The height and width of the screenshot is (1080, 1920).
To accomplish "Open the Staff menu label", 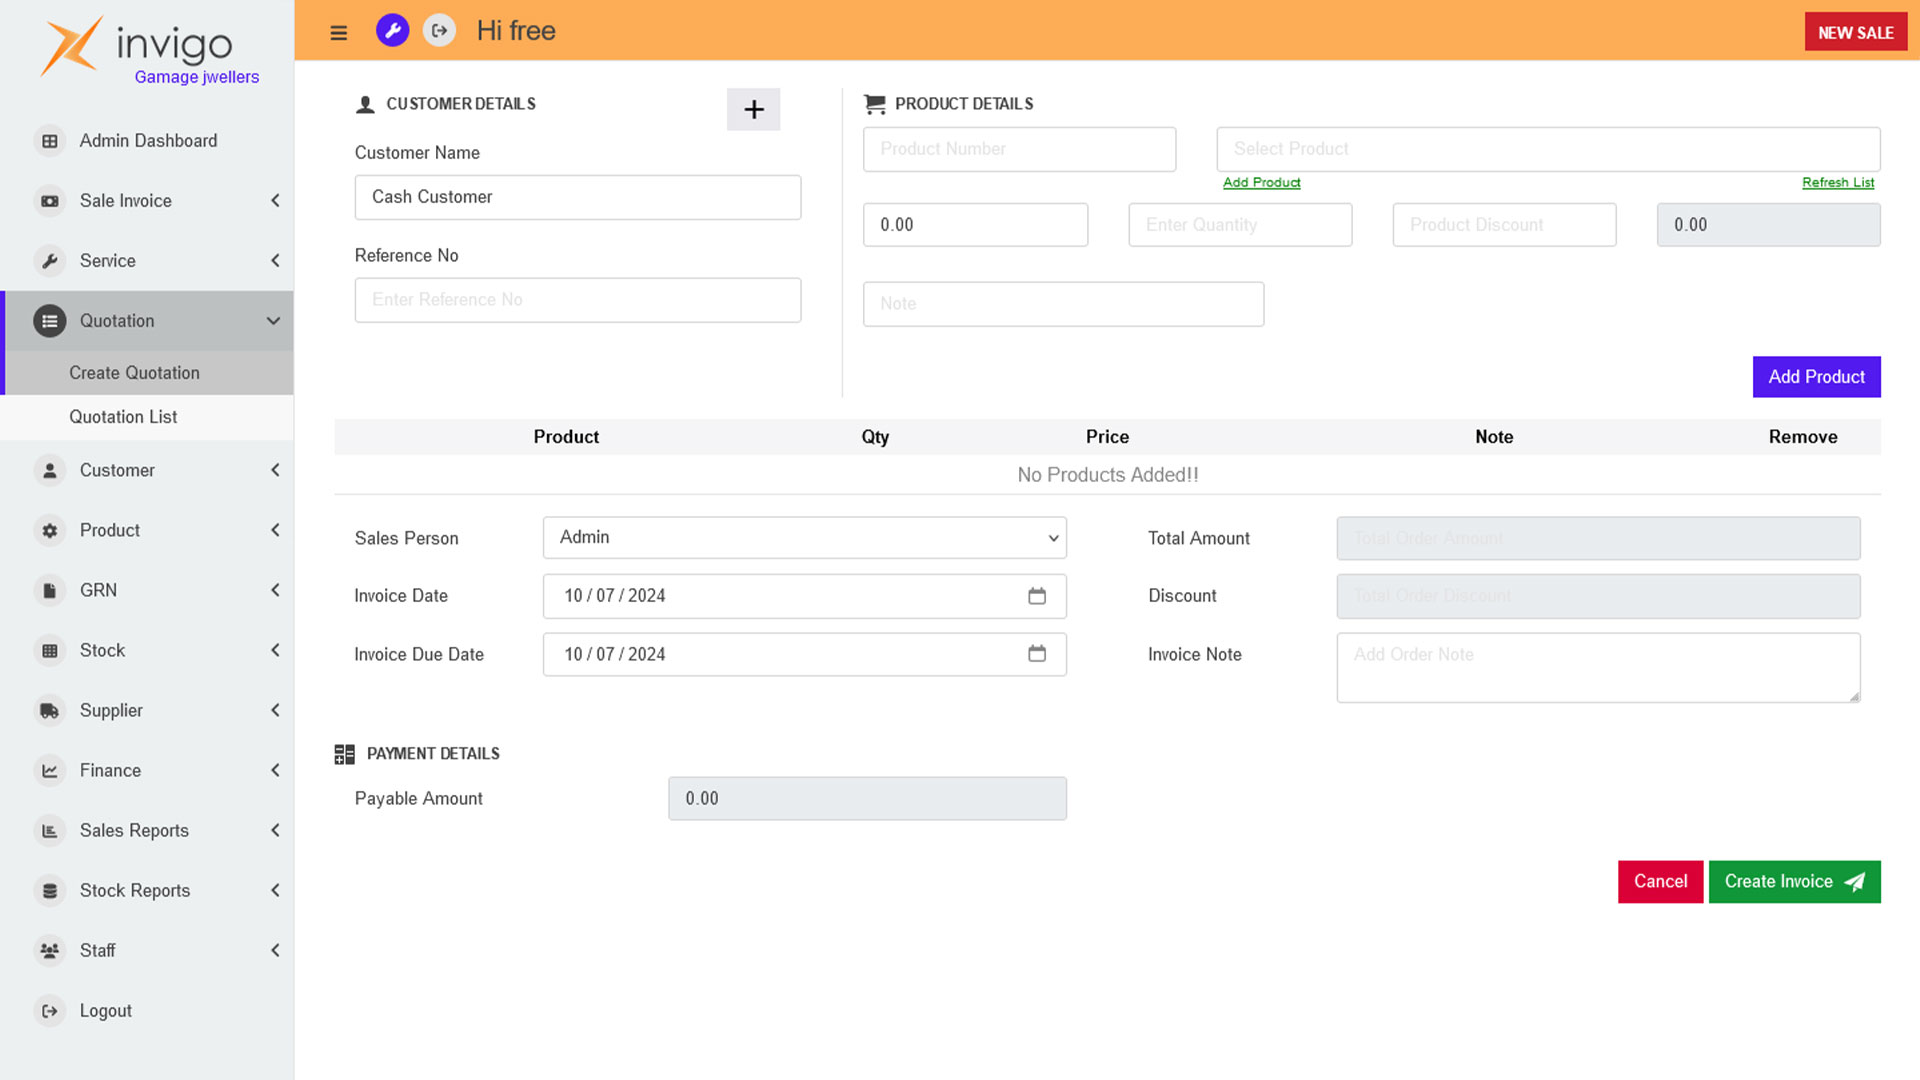I will [x=98, y=951].
